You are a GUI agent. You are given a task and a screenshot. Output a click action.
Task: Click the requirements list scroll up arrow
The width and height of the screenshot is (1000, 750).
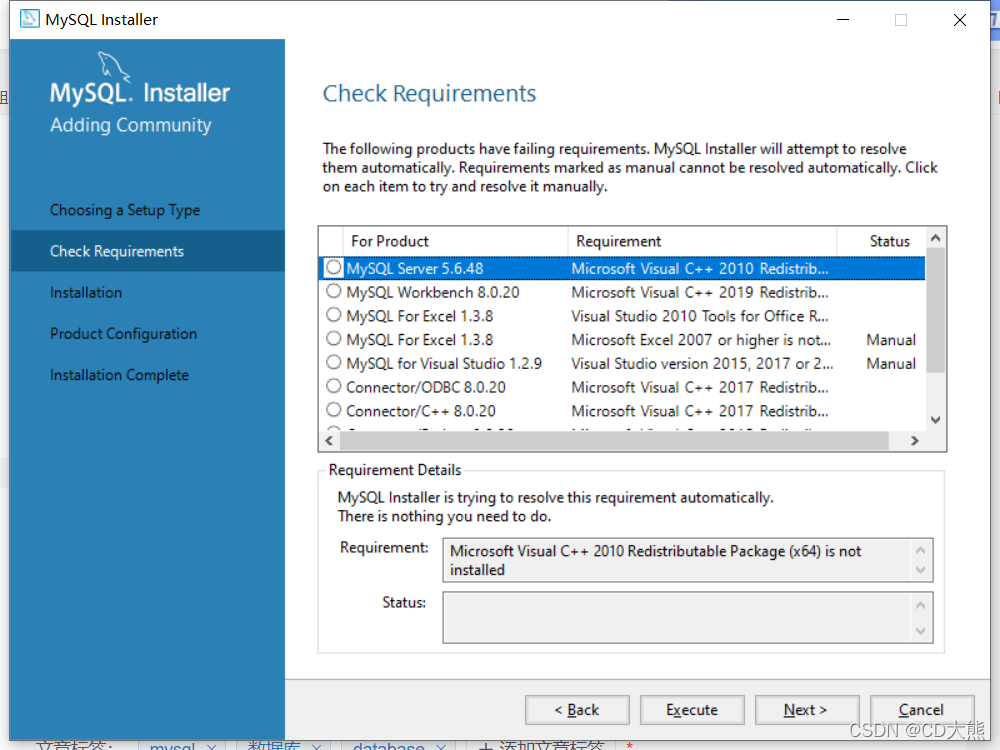coord(936,238)
